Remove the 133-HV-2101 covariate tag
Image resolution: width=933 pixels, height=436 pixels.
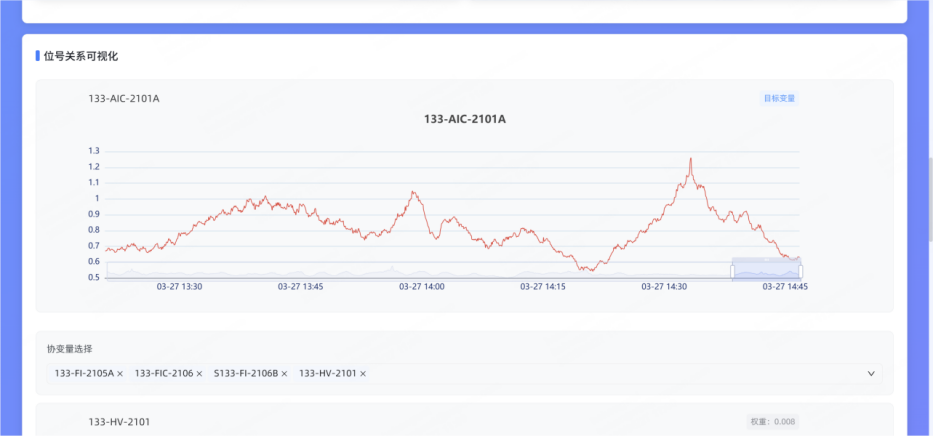[363, 374]
